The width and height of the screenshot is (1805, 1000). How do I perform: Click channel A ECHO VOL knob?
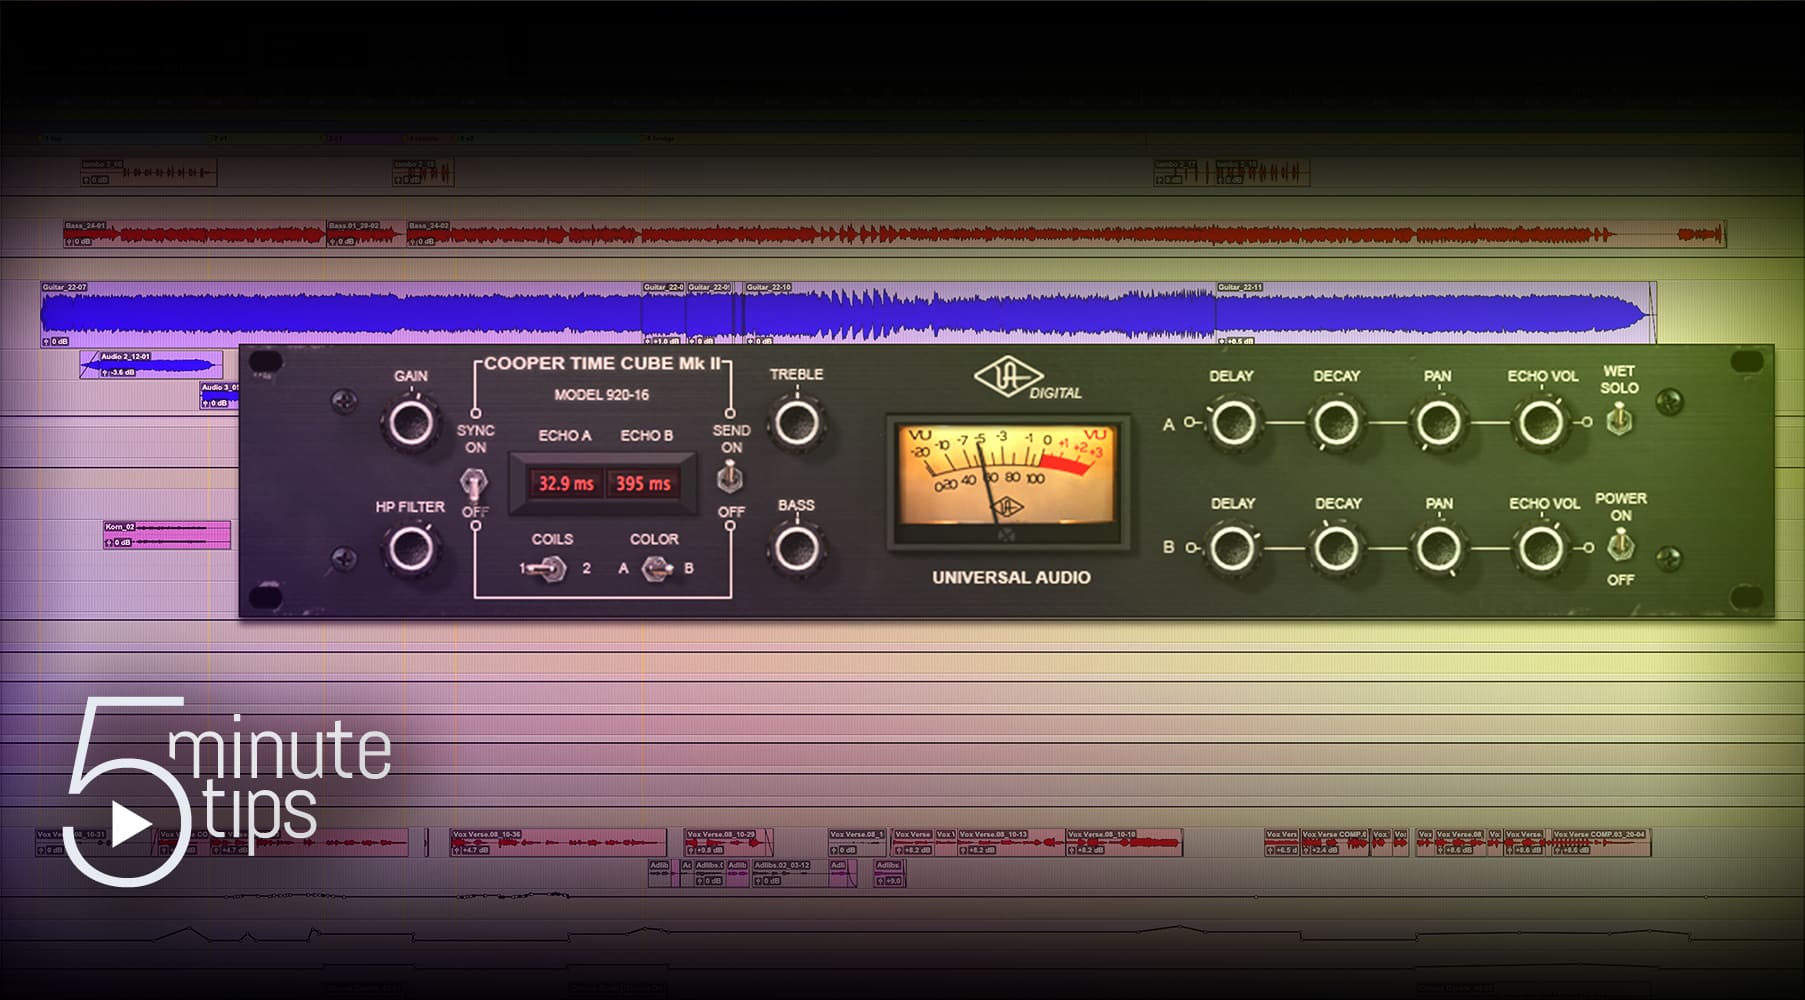point(1541,423)
